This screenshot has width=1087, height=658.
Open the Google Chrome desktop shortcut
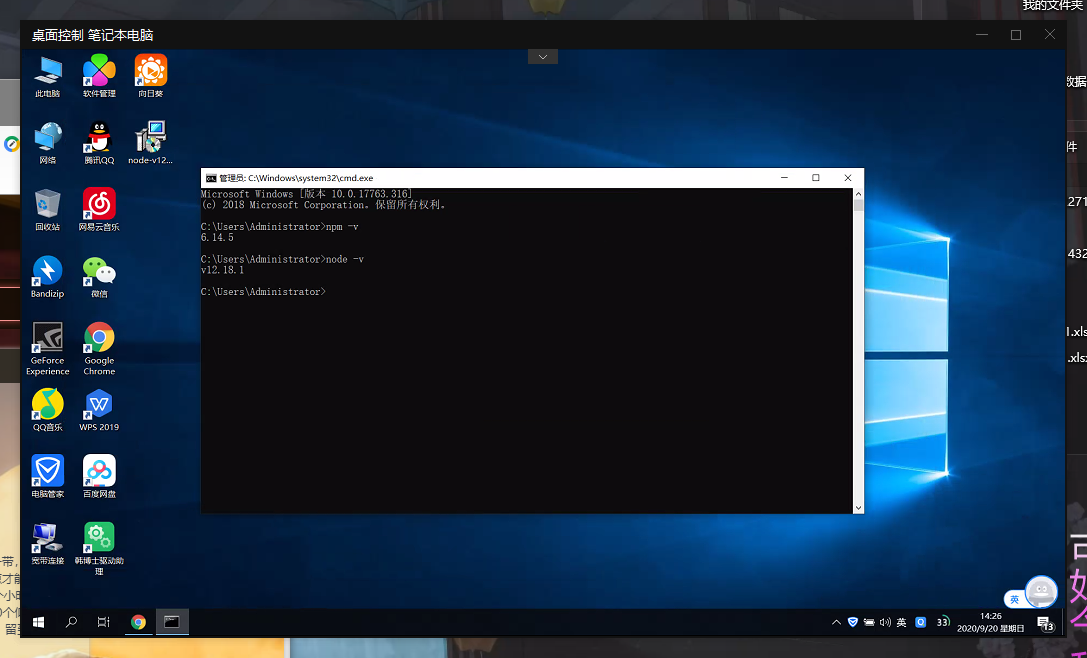[99, 338]
